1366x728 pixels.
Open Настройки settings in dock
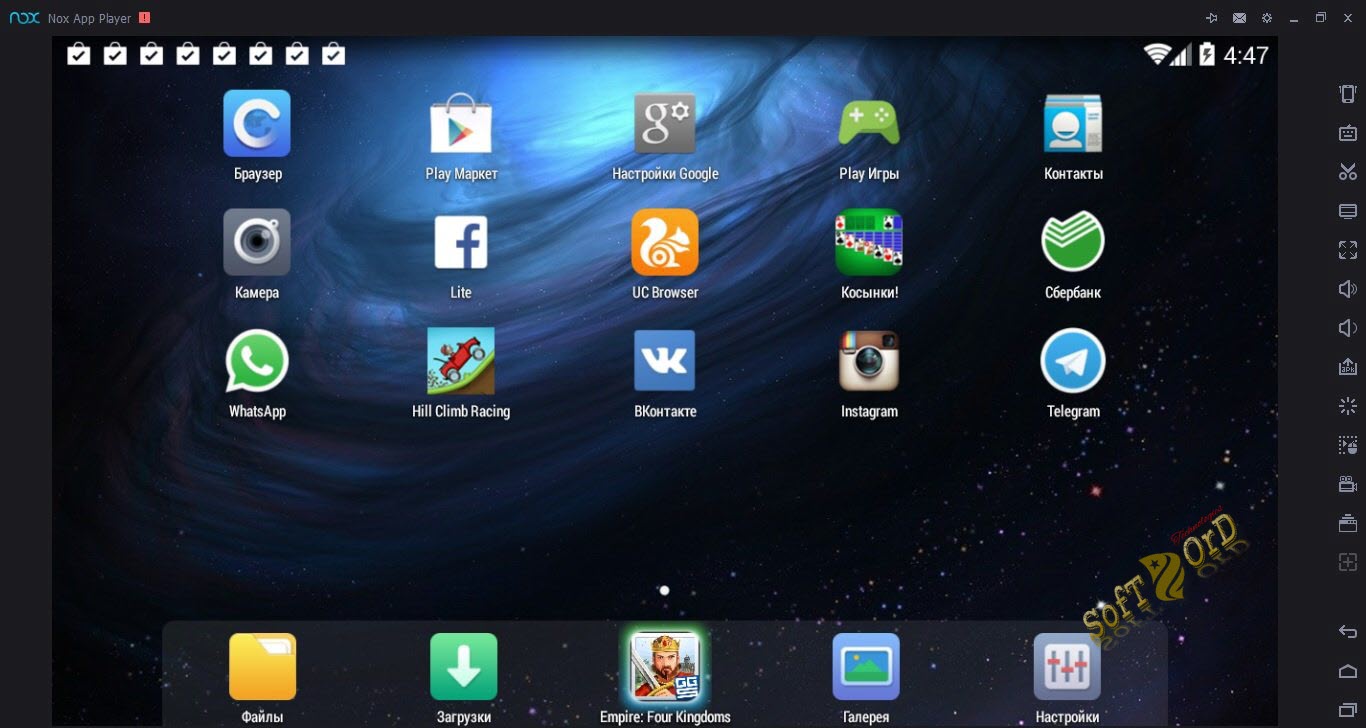point(1067,666)
